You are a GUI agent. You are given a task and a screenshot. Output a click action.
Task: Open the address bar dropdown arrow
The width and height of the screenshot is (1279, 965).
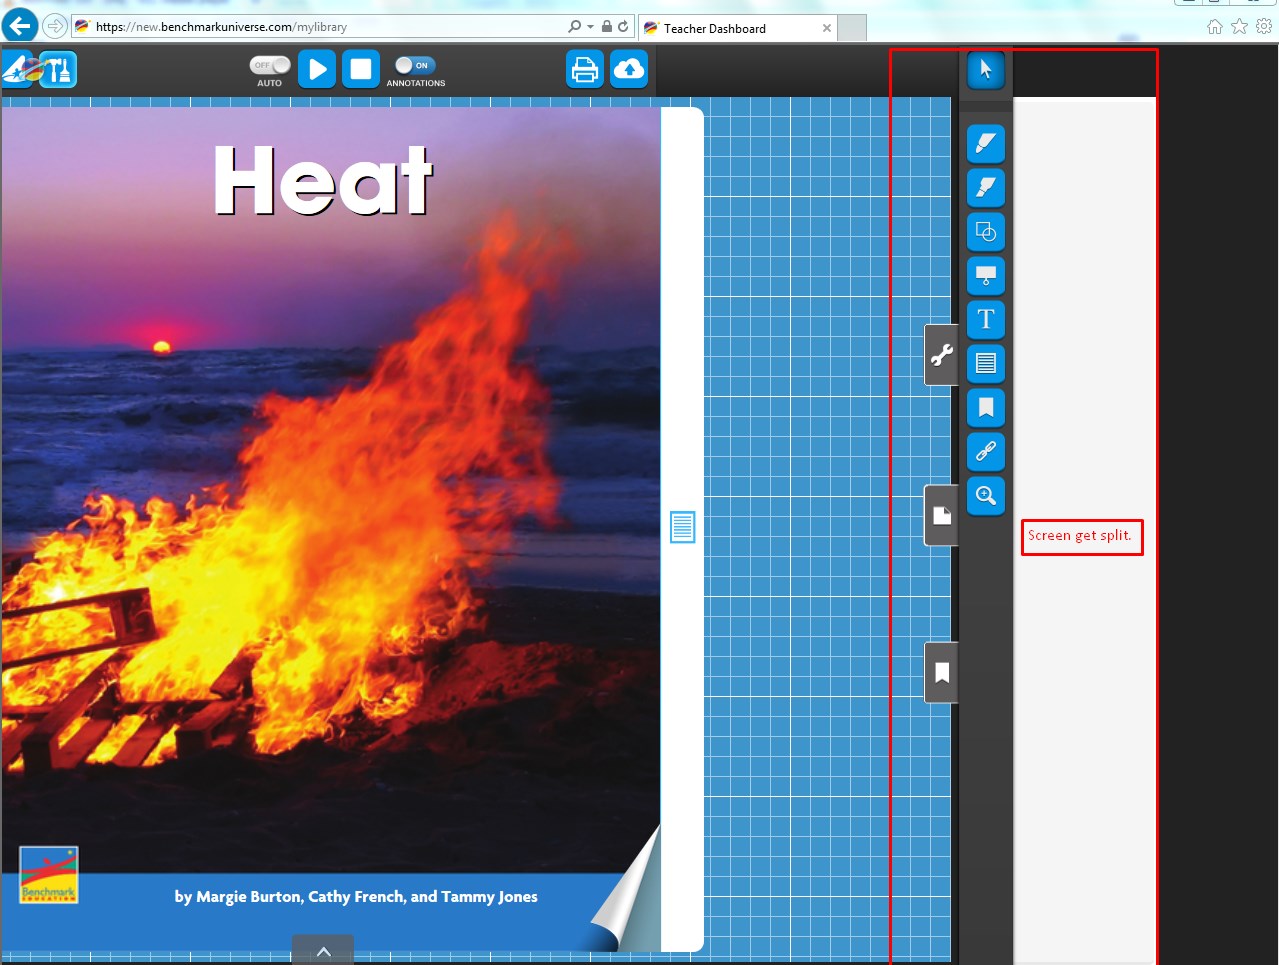tap(590, 27)
